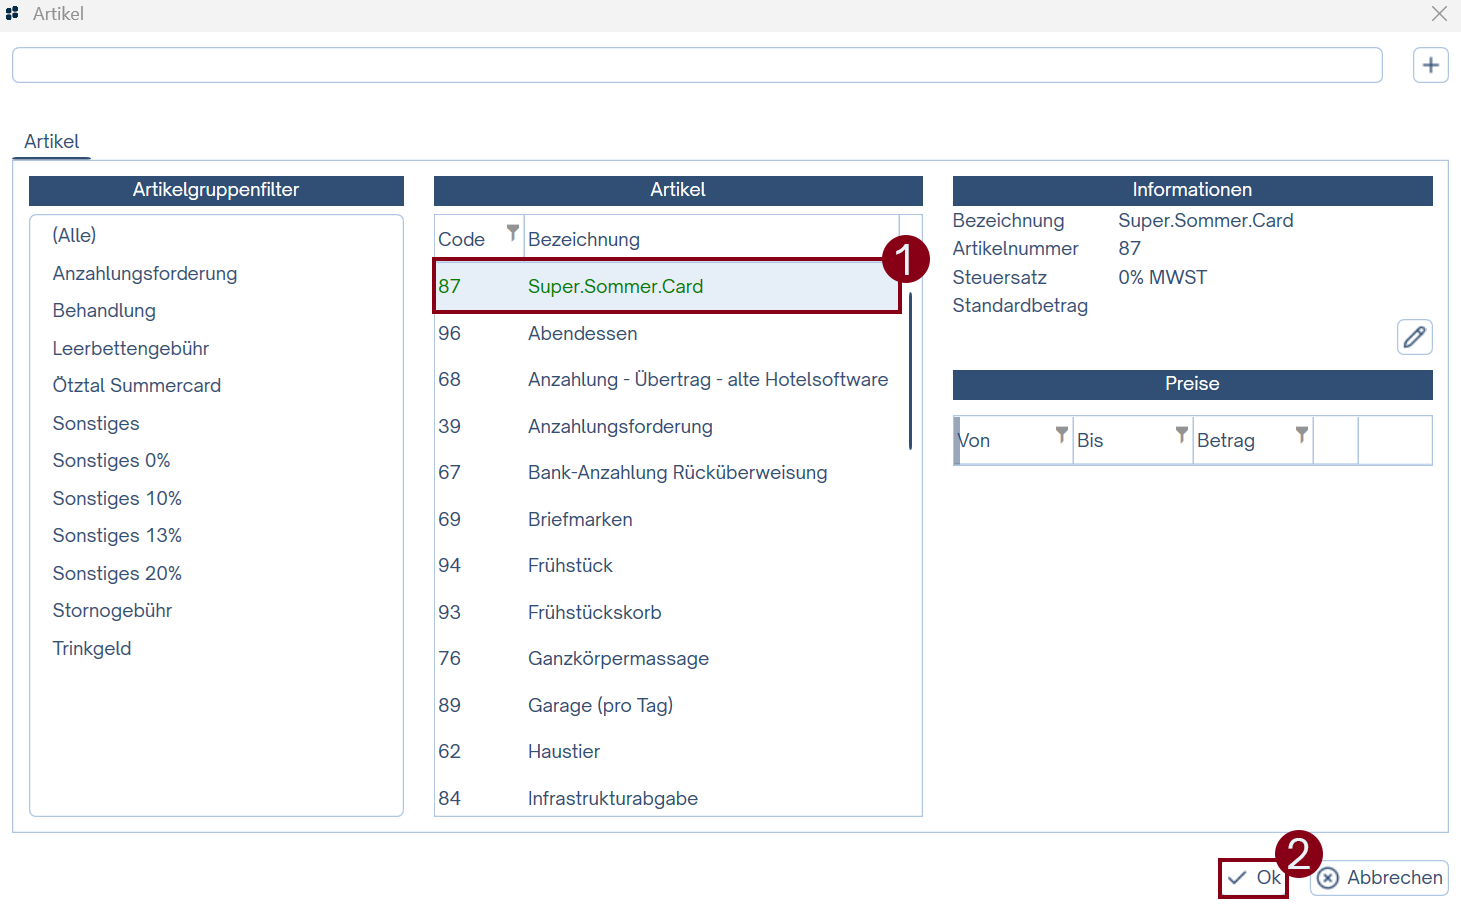Select the (Alle) article group filter
This screenshot has height=915, width=1461.
(75, 236)
